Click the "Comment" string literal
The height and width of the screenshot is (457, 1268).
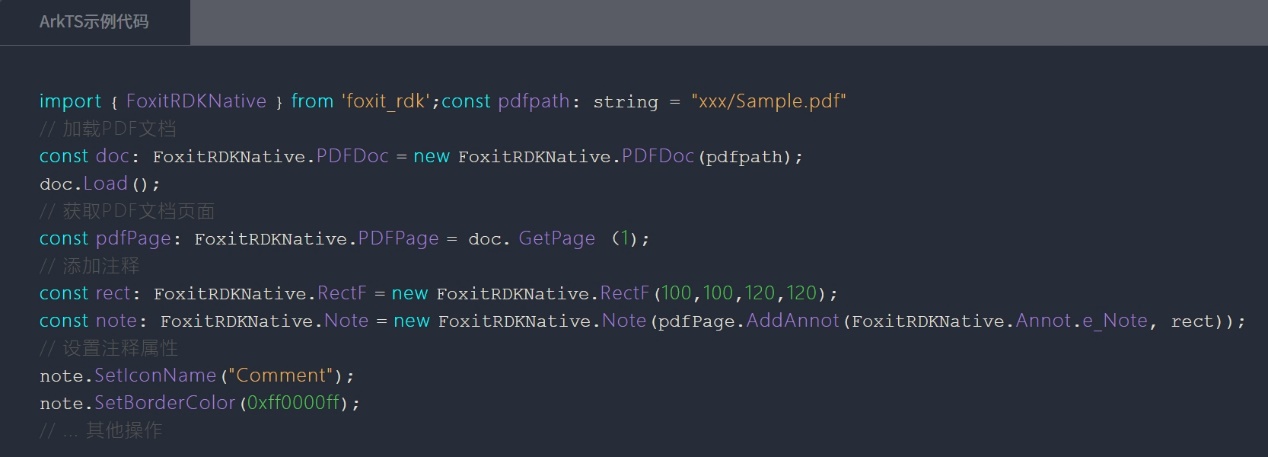click(281, 376)
